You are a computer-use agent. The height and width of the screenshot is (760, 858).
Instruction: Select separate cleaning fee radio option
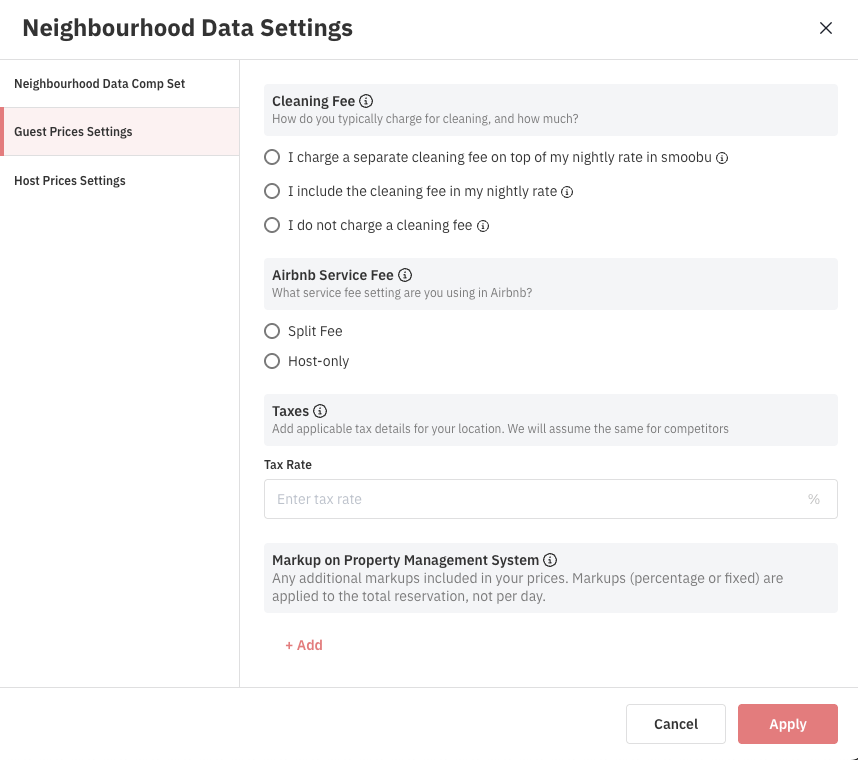pyautogui.click(x=272, y=158)
